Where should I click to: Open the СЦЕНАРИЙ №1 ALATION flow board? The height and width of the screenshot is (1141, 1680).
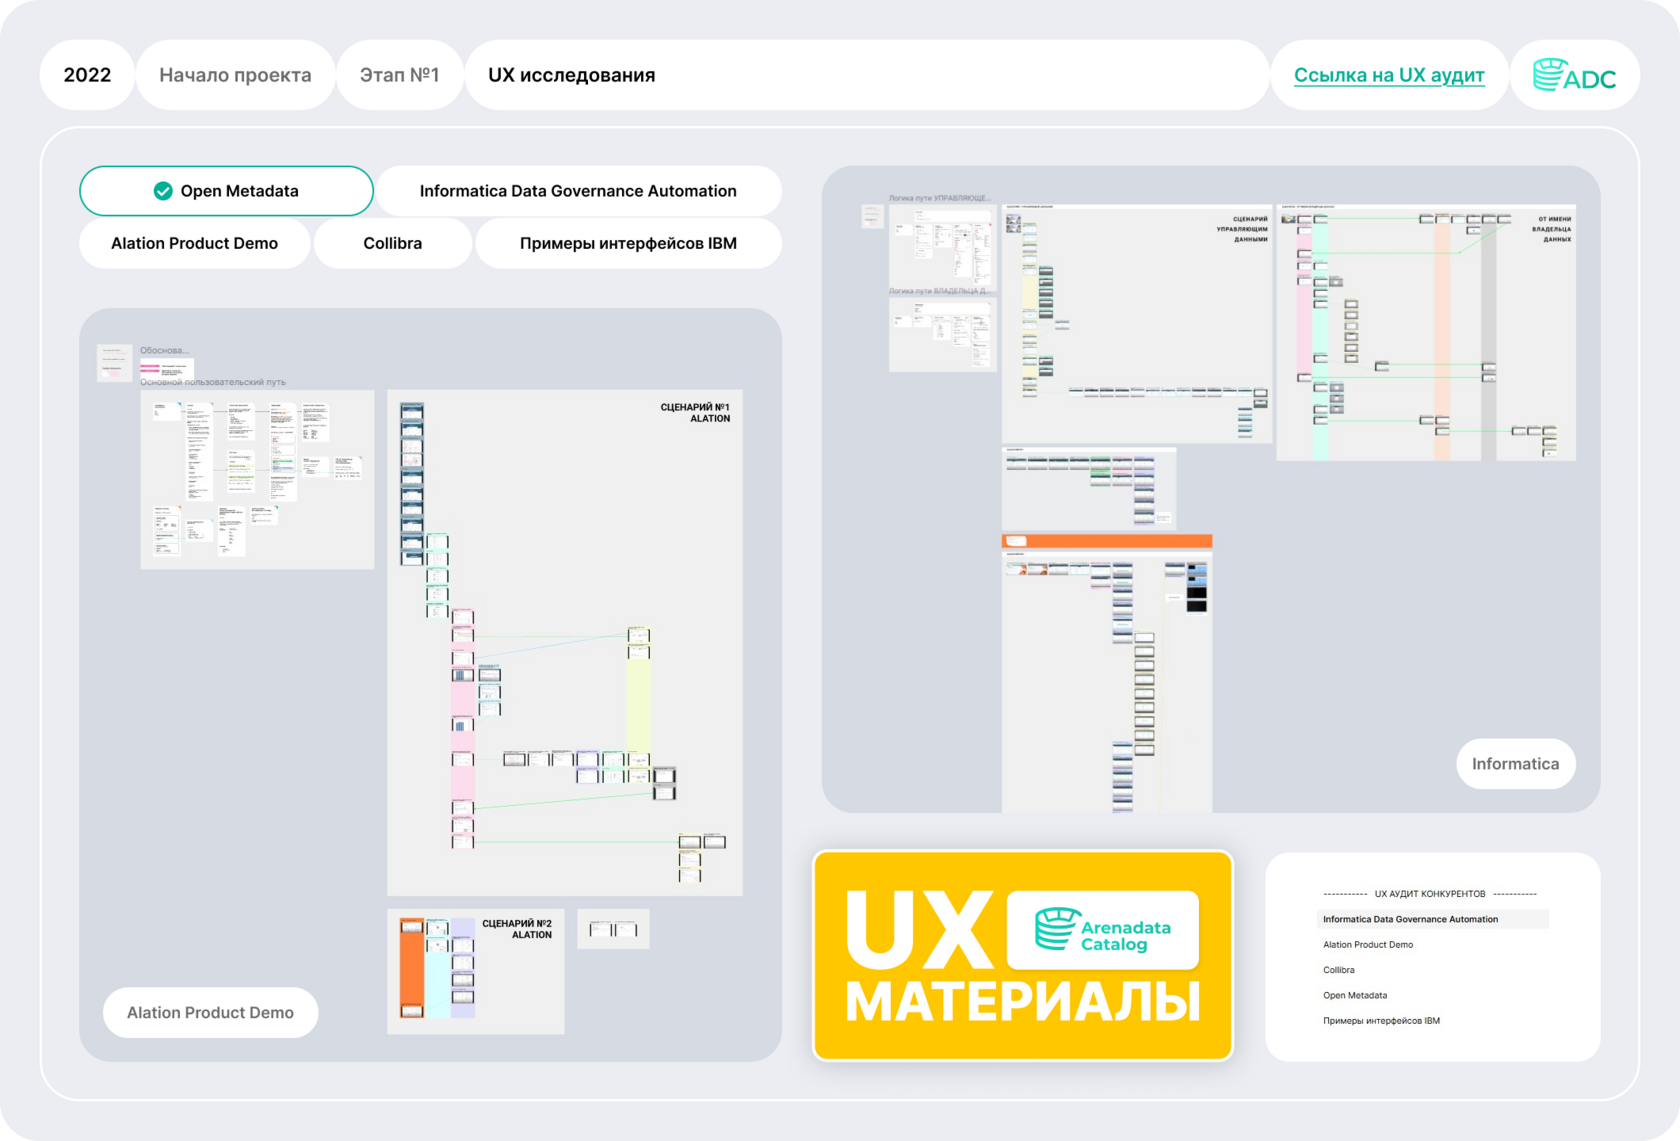(x=565, y=643)
